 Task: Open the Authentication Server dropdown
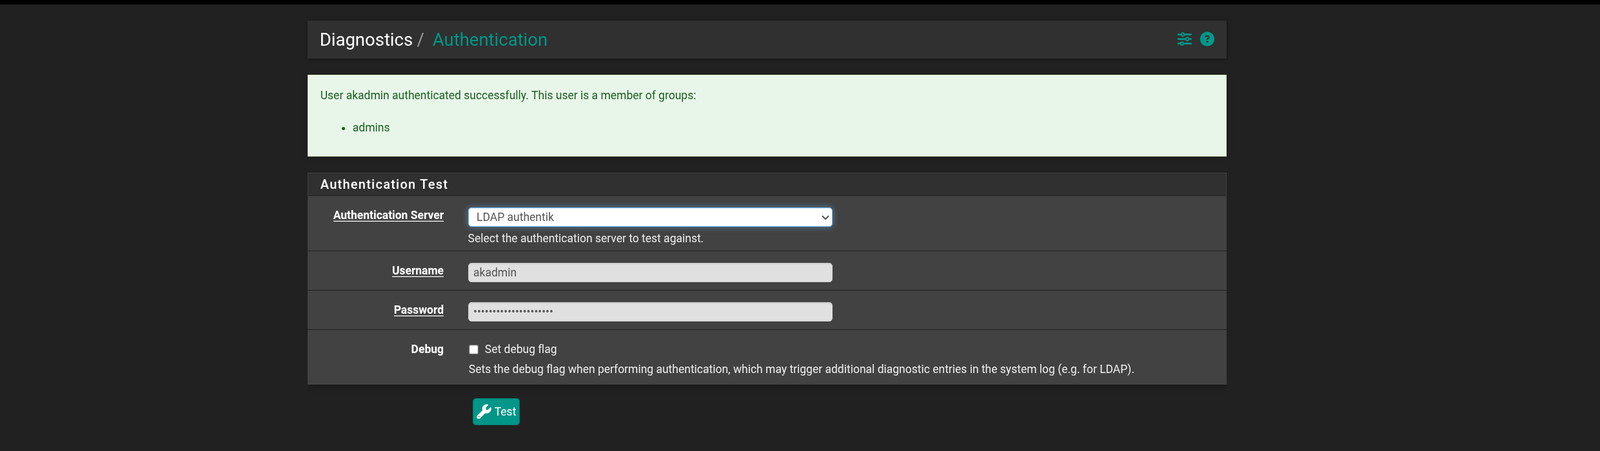pyautogui.click(x=650, y=217)
